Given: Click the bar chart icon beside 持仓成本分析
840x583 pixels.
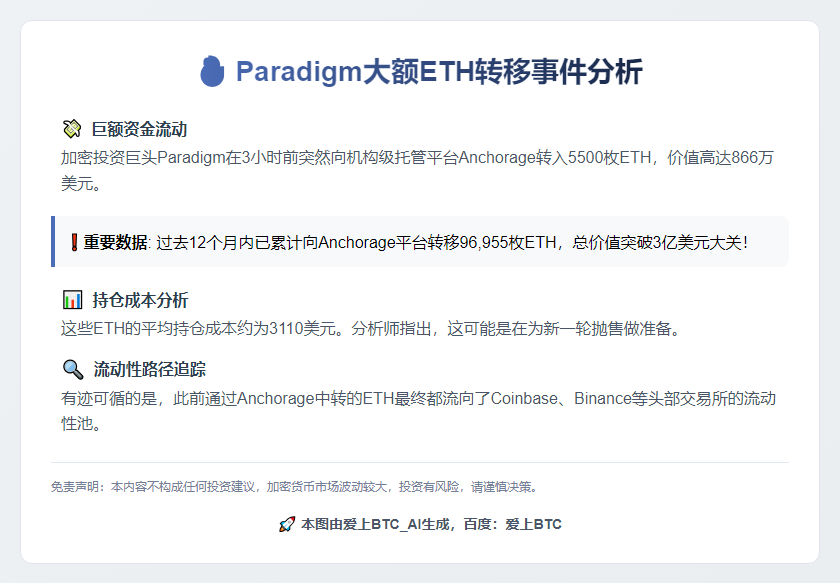Looking at the screenshot, I should tap(72, 300).
